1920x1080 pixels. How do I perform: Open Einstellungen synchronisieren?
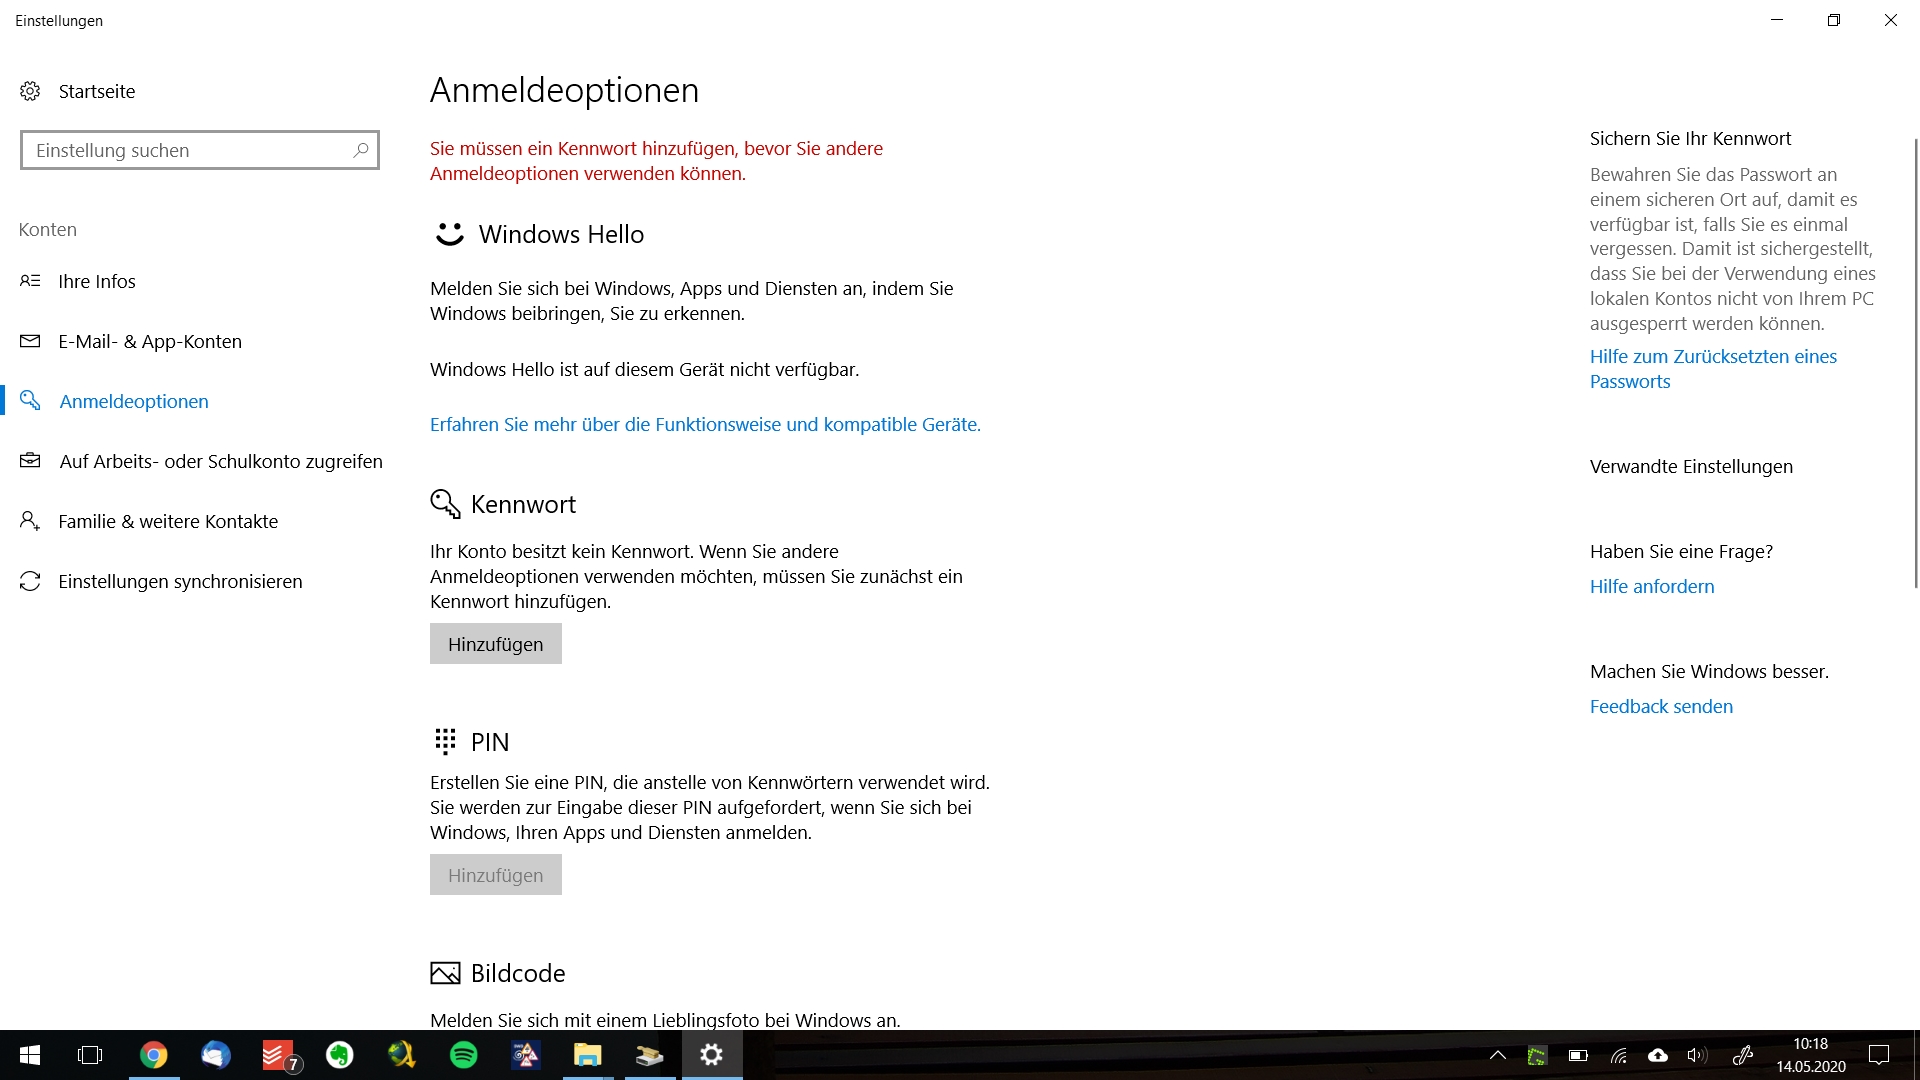(x=180, y=581)
